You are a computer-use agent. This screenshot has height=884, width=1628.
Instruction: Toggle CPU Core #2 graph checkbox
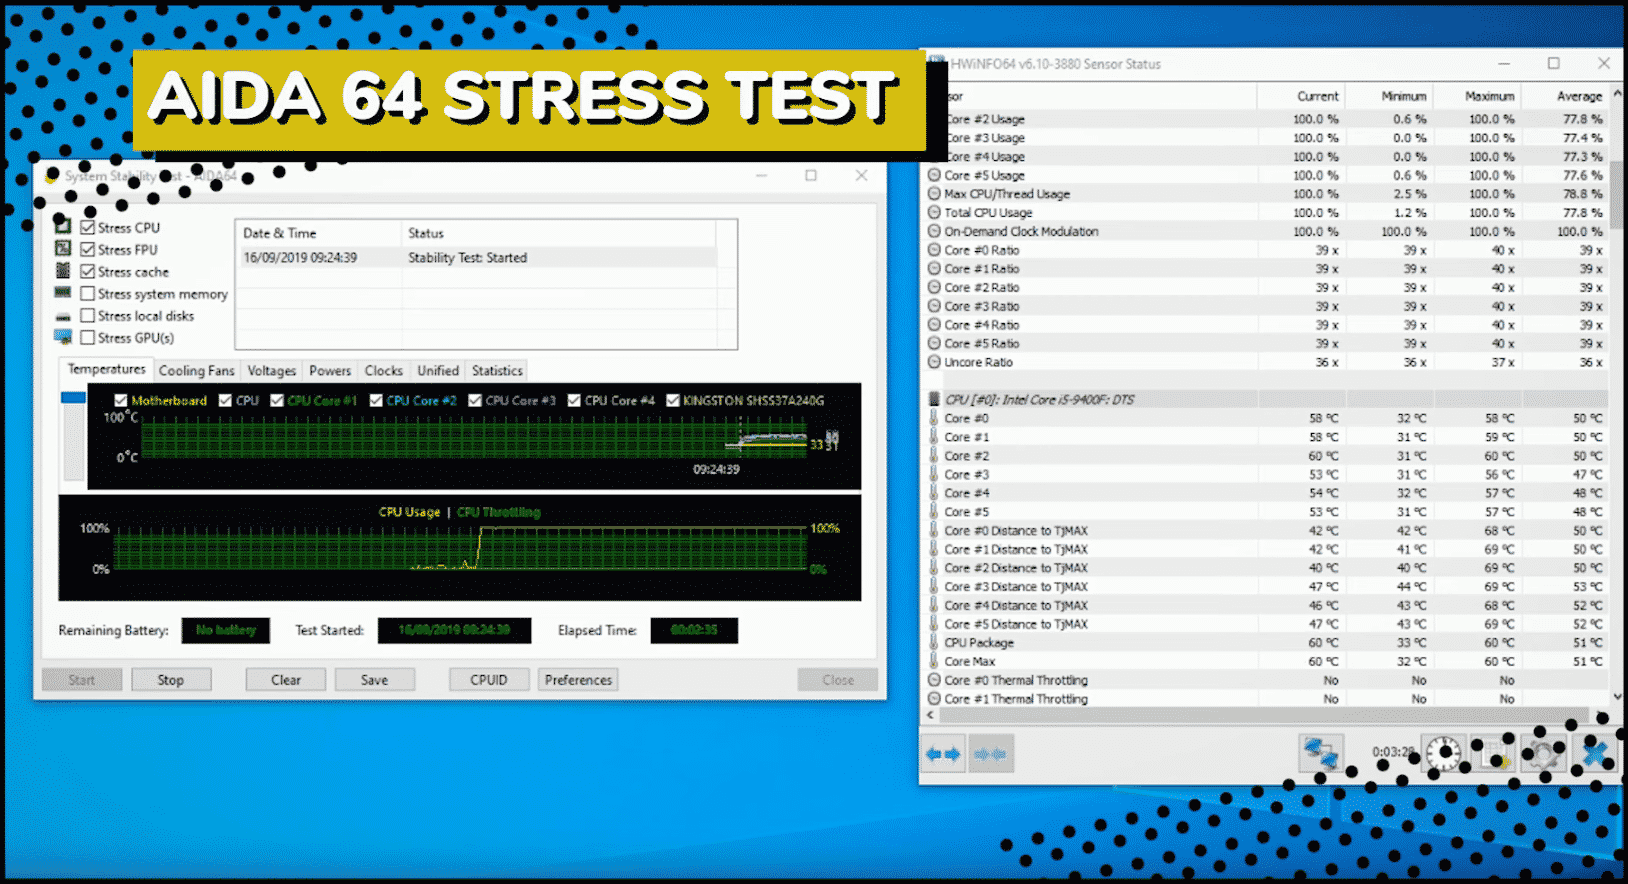pos(376,400)
